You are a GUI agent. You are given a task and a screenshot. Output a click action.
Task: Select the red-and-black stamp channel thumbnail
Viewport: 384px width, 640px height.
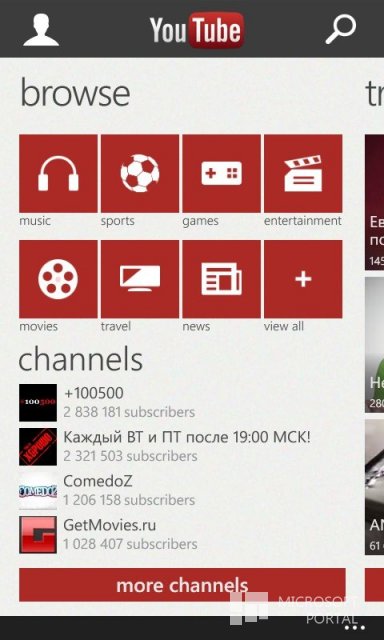(x=38, y=447)
